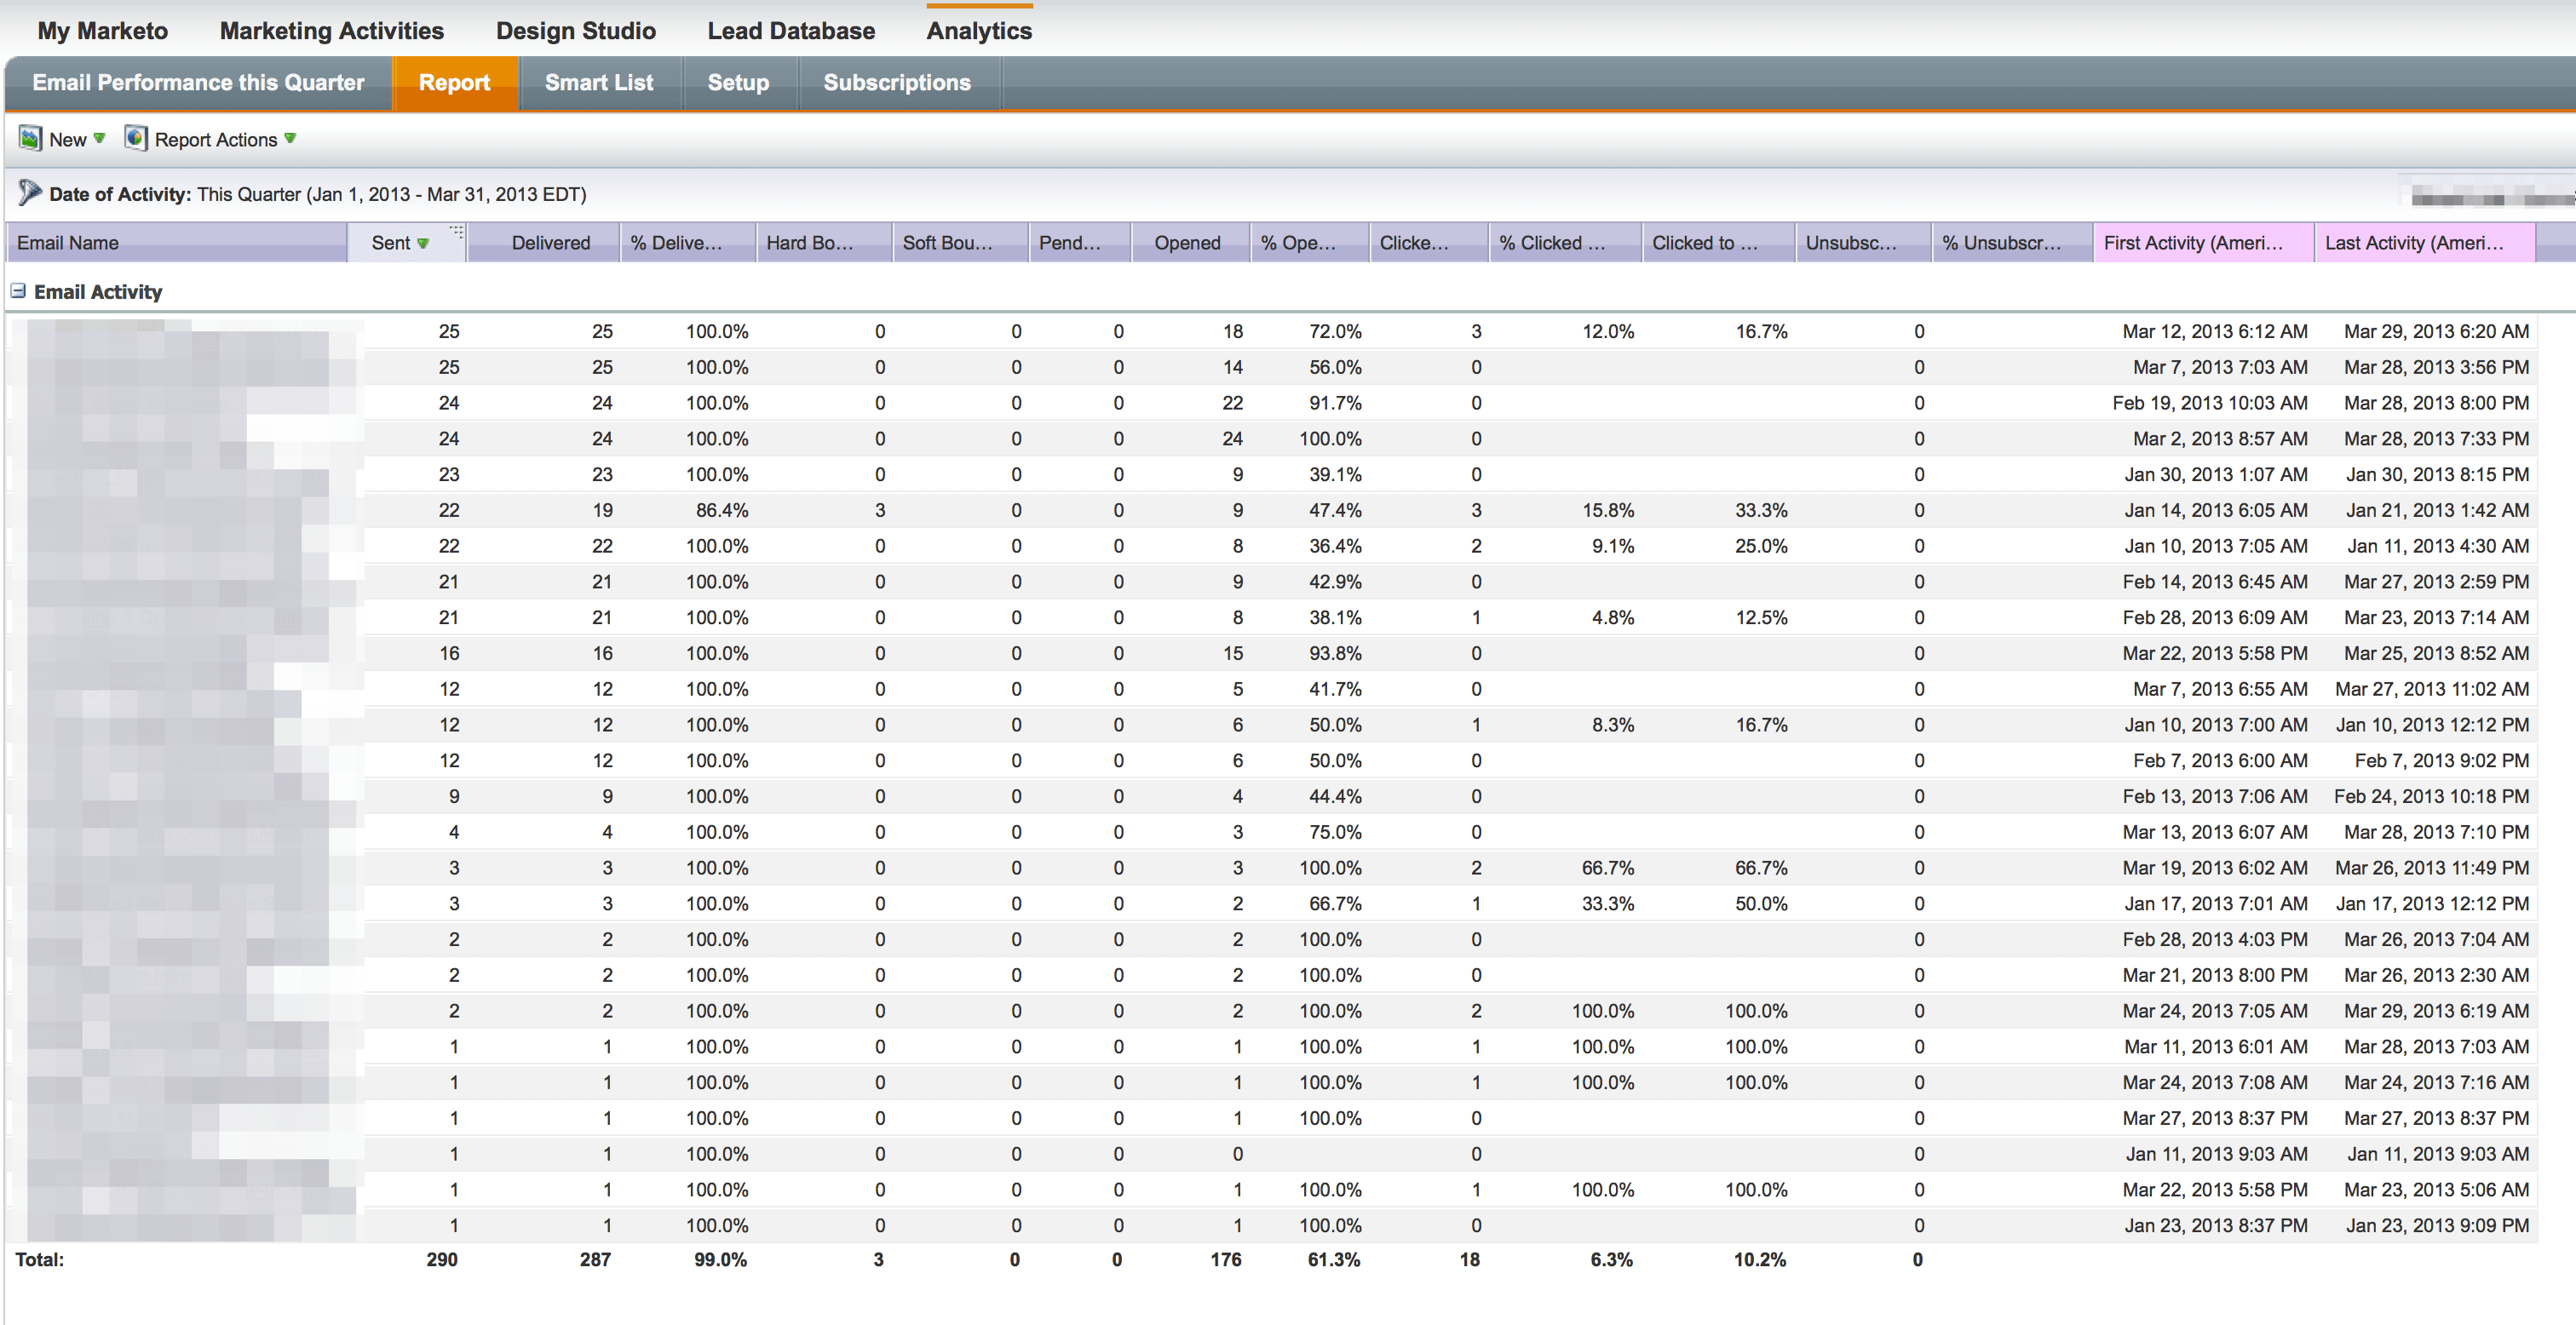
Task: Open the Report Actions dropdown arrow
Action: tap(290, 138)
